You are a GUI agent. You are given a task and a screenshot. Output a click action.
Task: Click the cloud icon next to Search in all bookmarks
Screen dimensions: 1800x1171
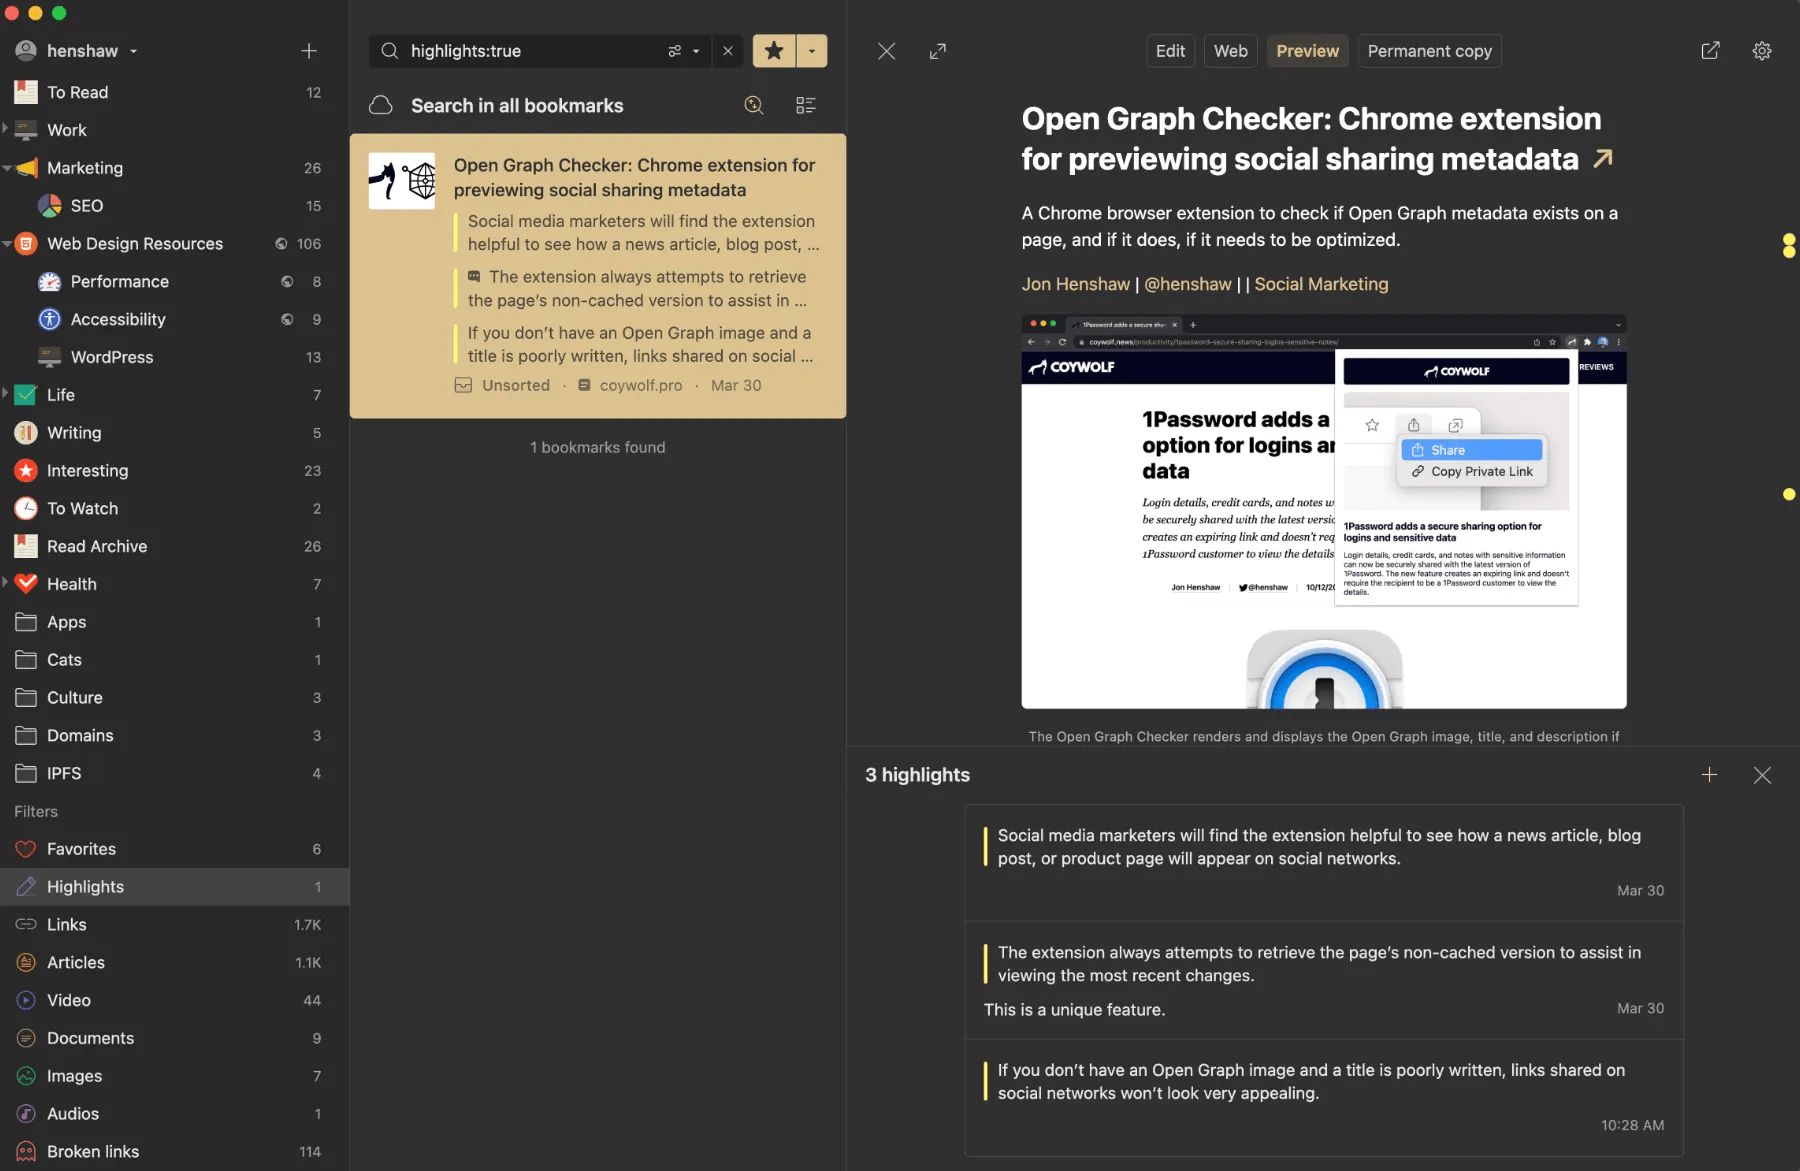point(381,105)
